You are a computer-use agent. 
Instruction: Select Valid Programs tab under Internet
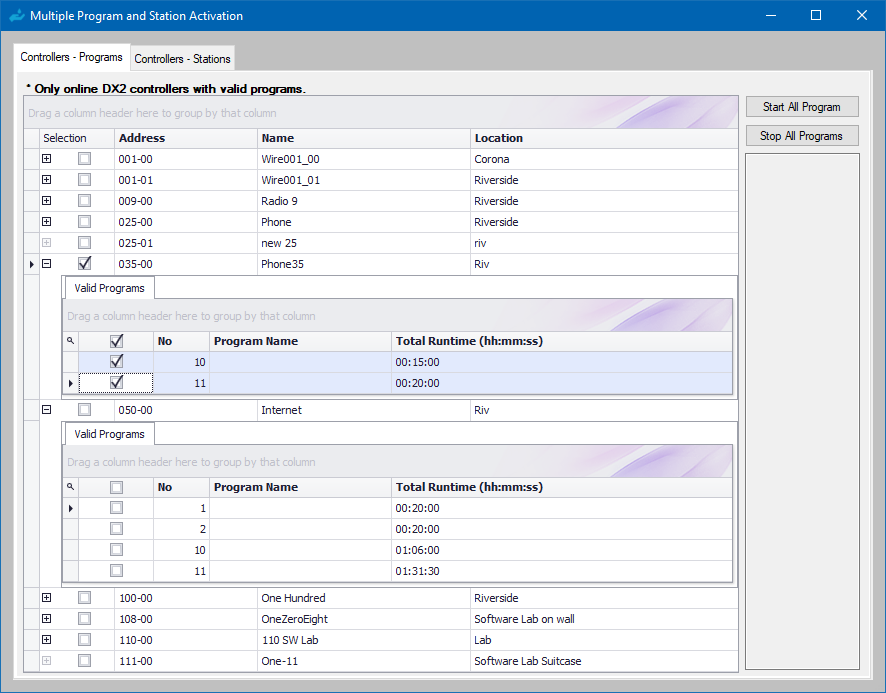tap(109, 434)
